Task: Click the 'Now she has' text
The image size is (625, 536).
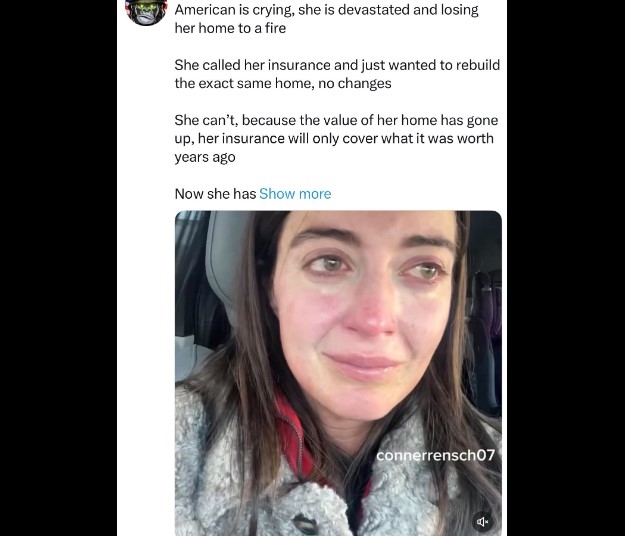Action: point(215,194)
